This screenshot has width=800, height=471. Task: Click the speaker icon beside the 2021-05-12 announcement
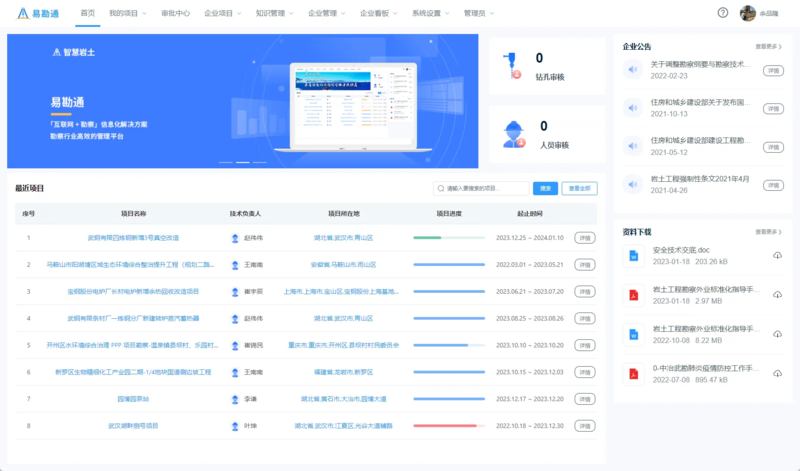point(633,146)
